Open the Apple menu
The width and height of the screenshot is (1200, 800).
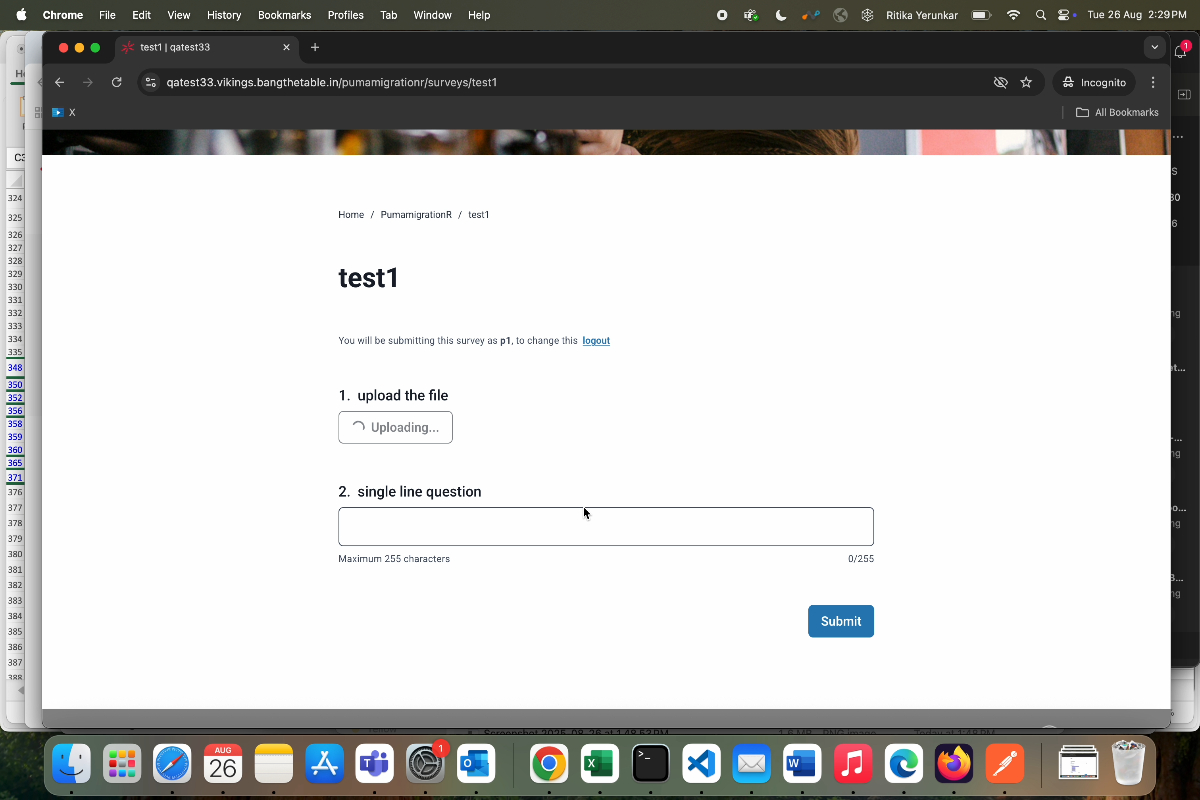(21, 15)
